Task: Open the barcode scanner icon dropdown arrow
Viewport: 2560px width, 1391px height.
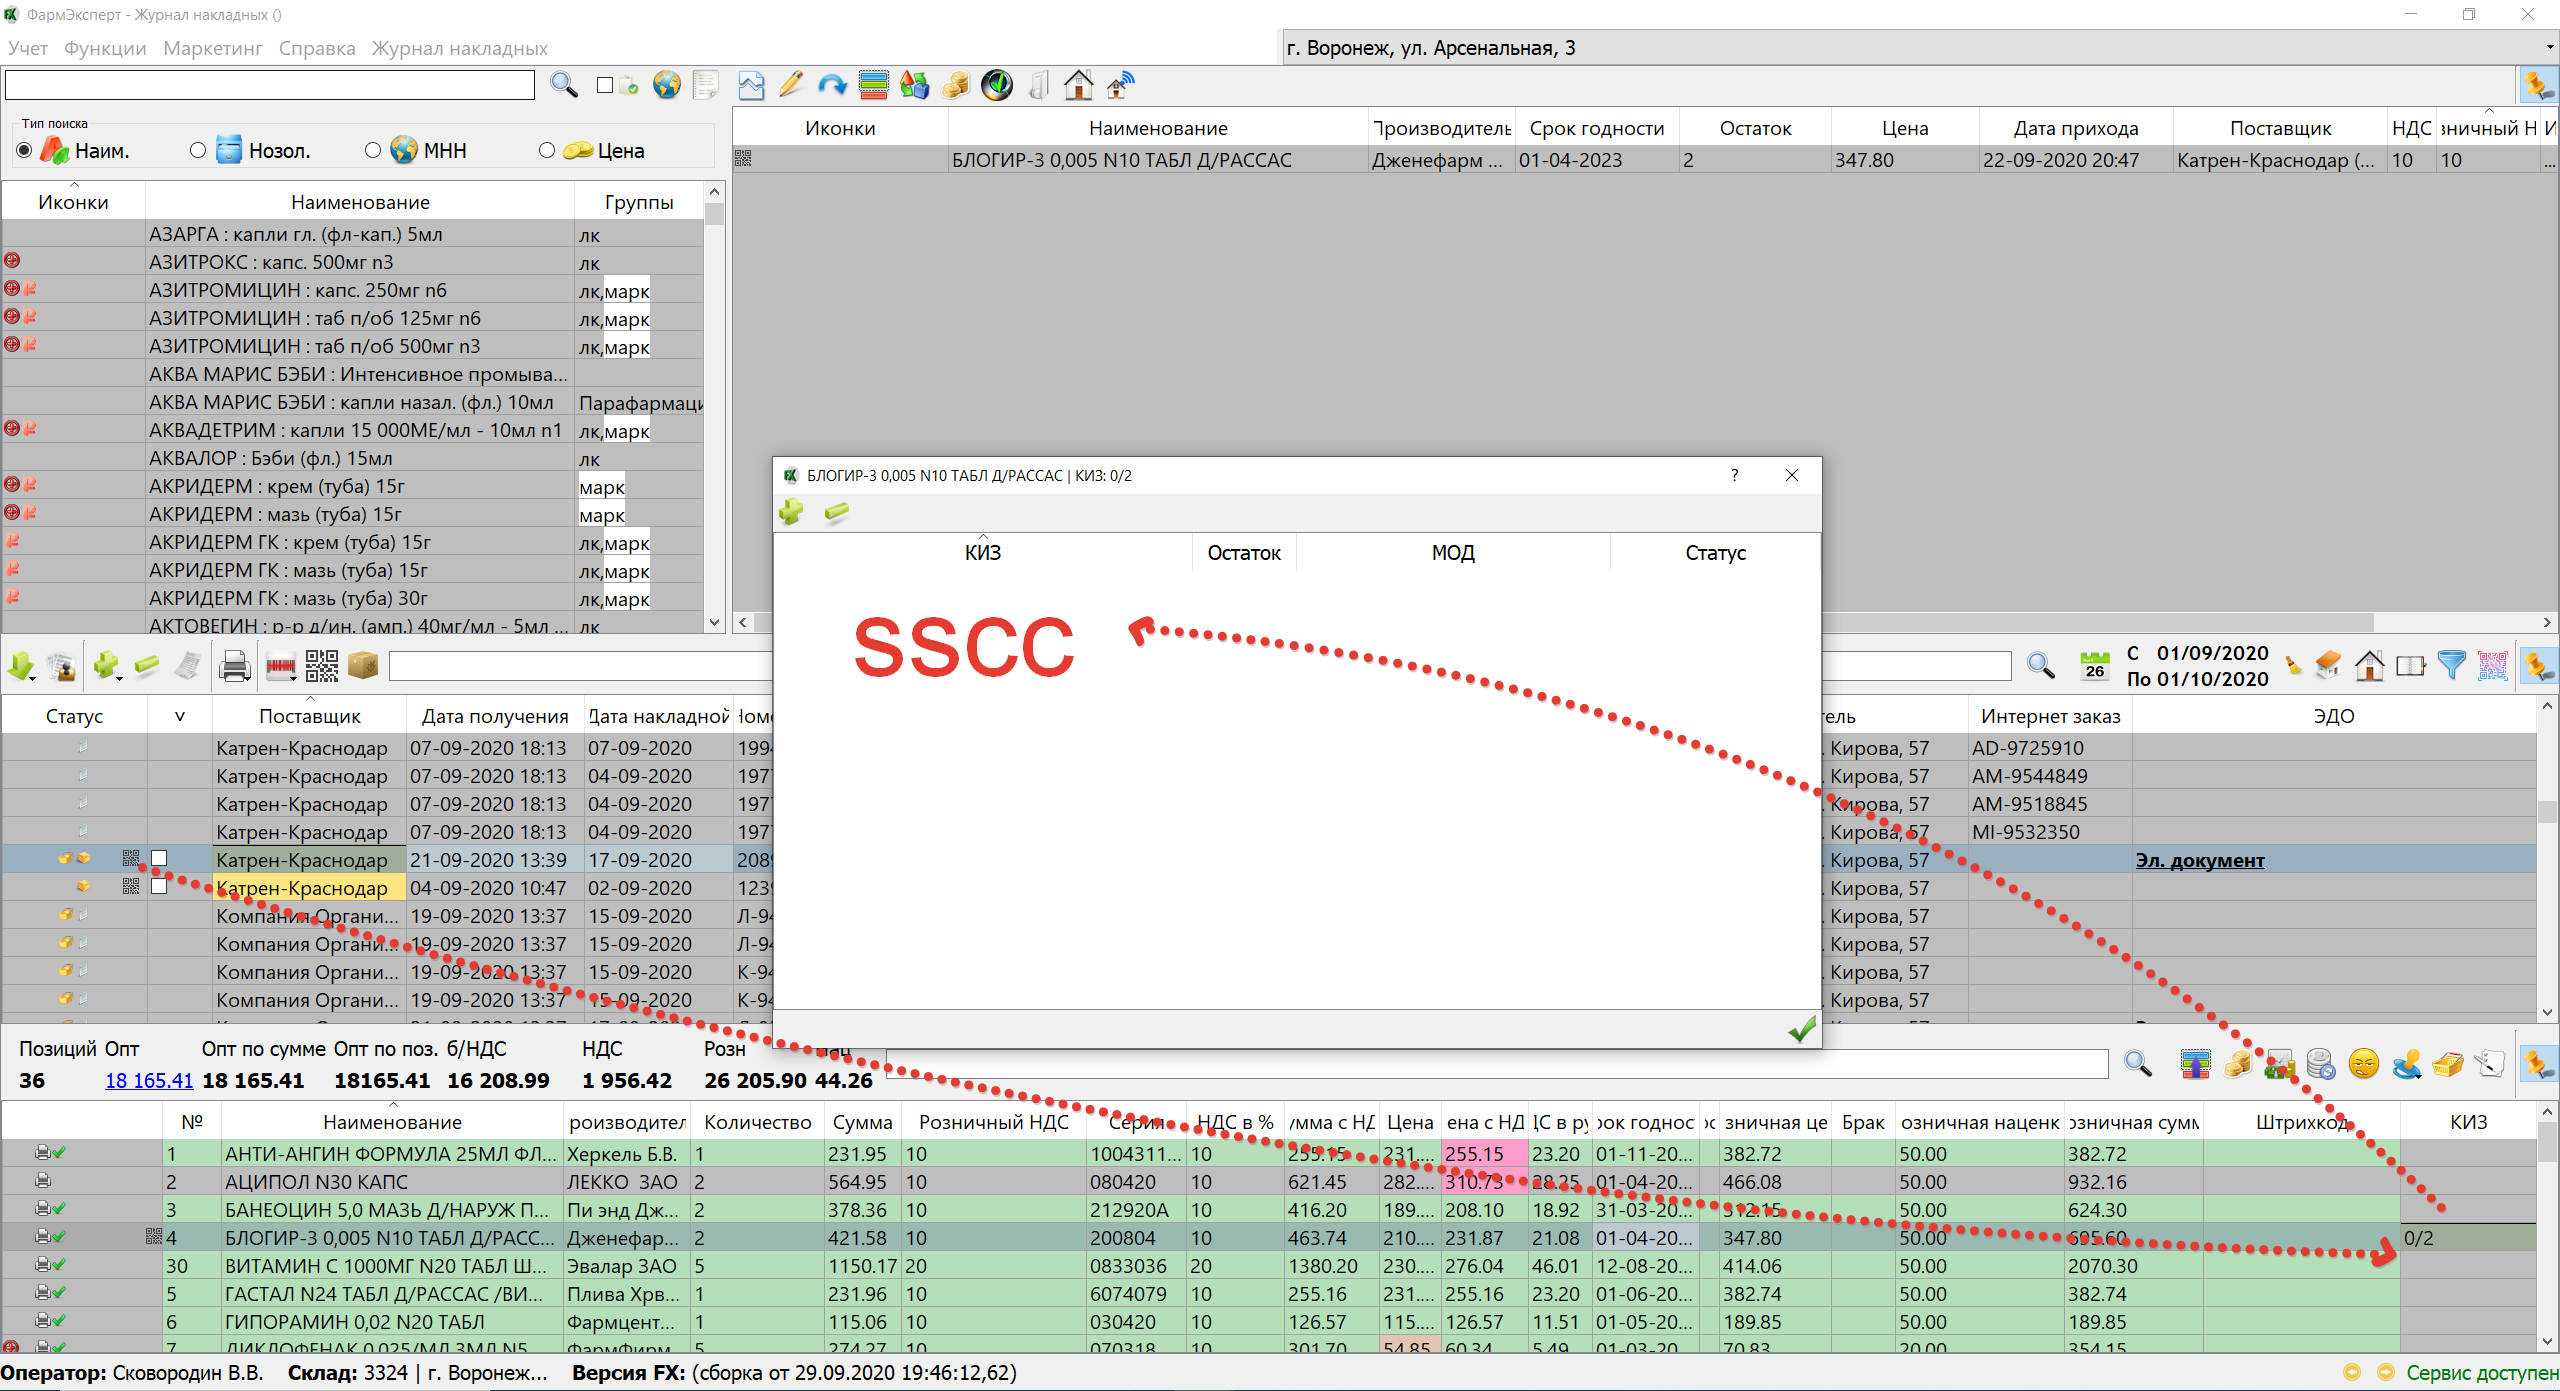Action: pyautogui.click(x=294, y=678)
